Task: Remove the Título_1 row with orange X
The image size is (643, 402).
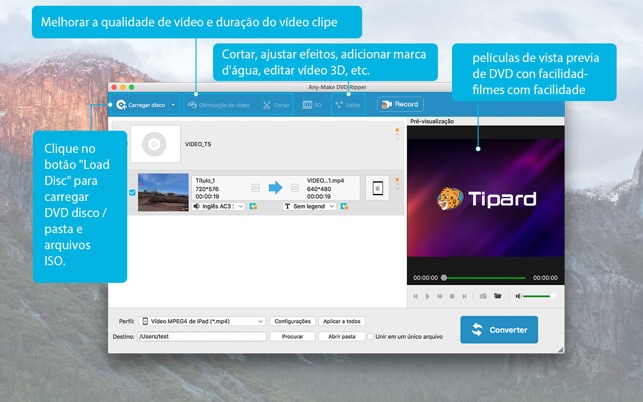Action: (397, 180)
